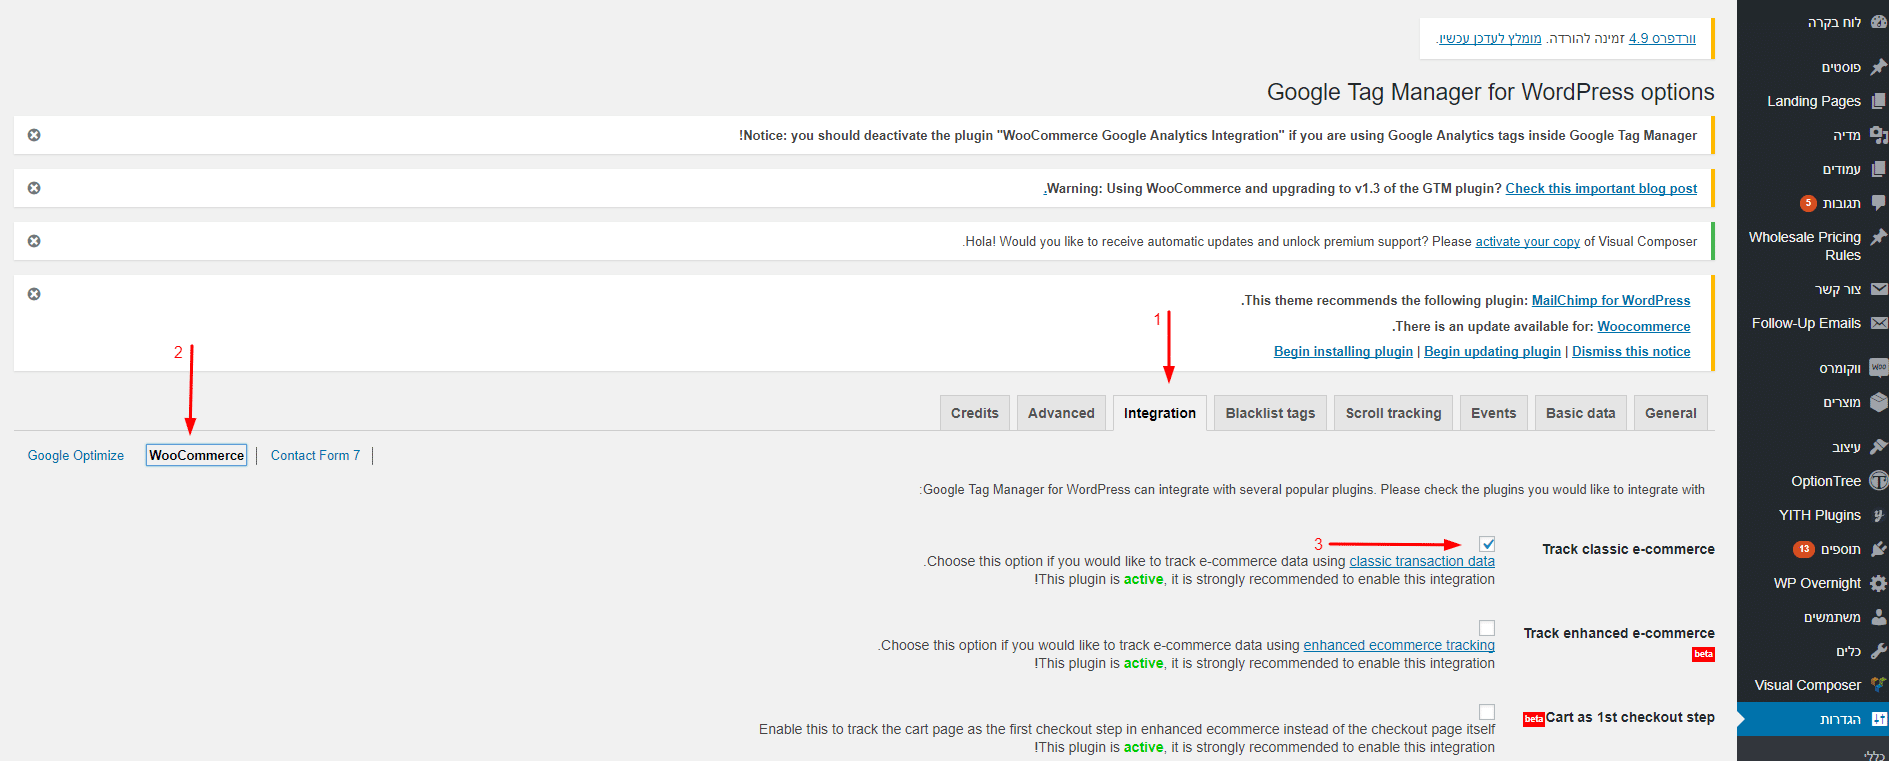Click the OptionTree icon

point(1878,481)
